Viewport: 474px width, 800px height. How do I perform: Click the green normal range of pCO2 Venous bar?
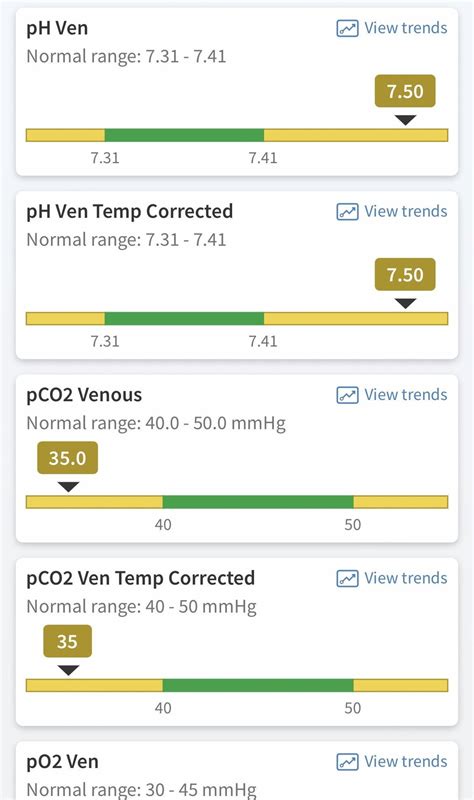pos(258,502)
